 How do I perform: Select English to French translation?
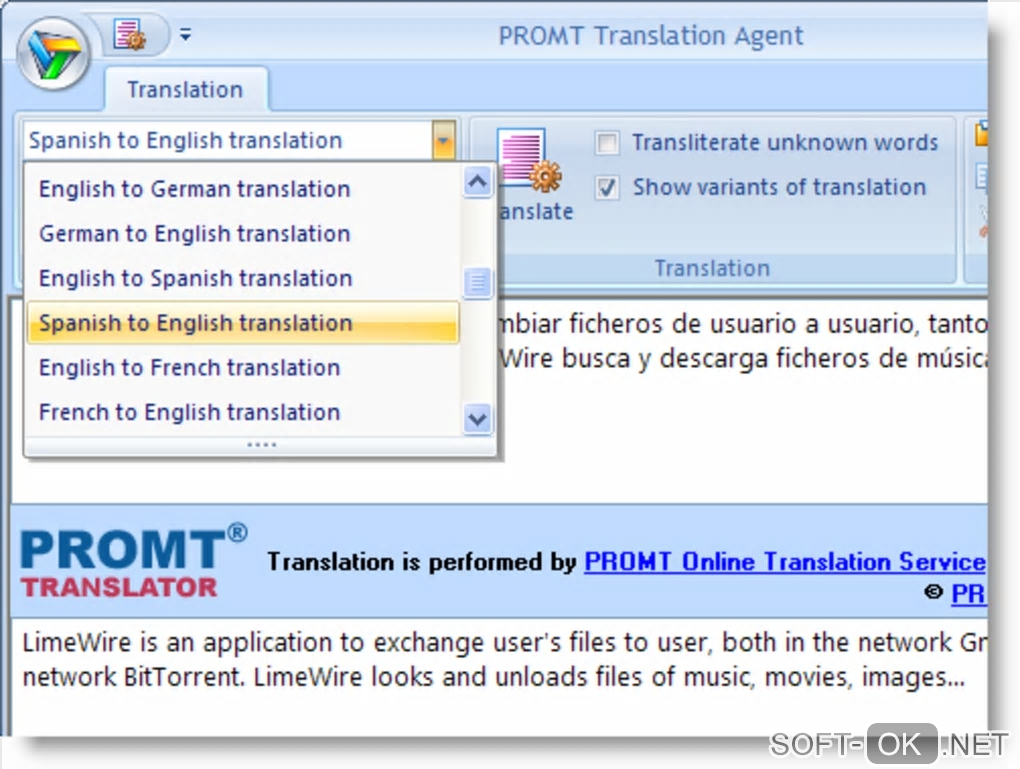(x=243, y=368)
